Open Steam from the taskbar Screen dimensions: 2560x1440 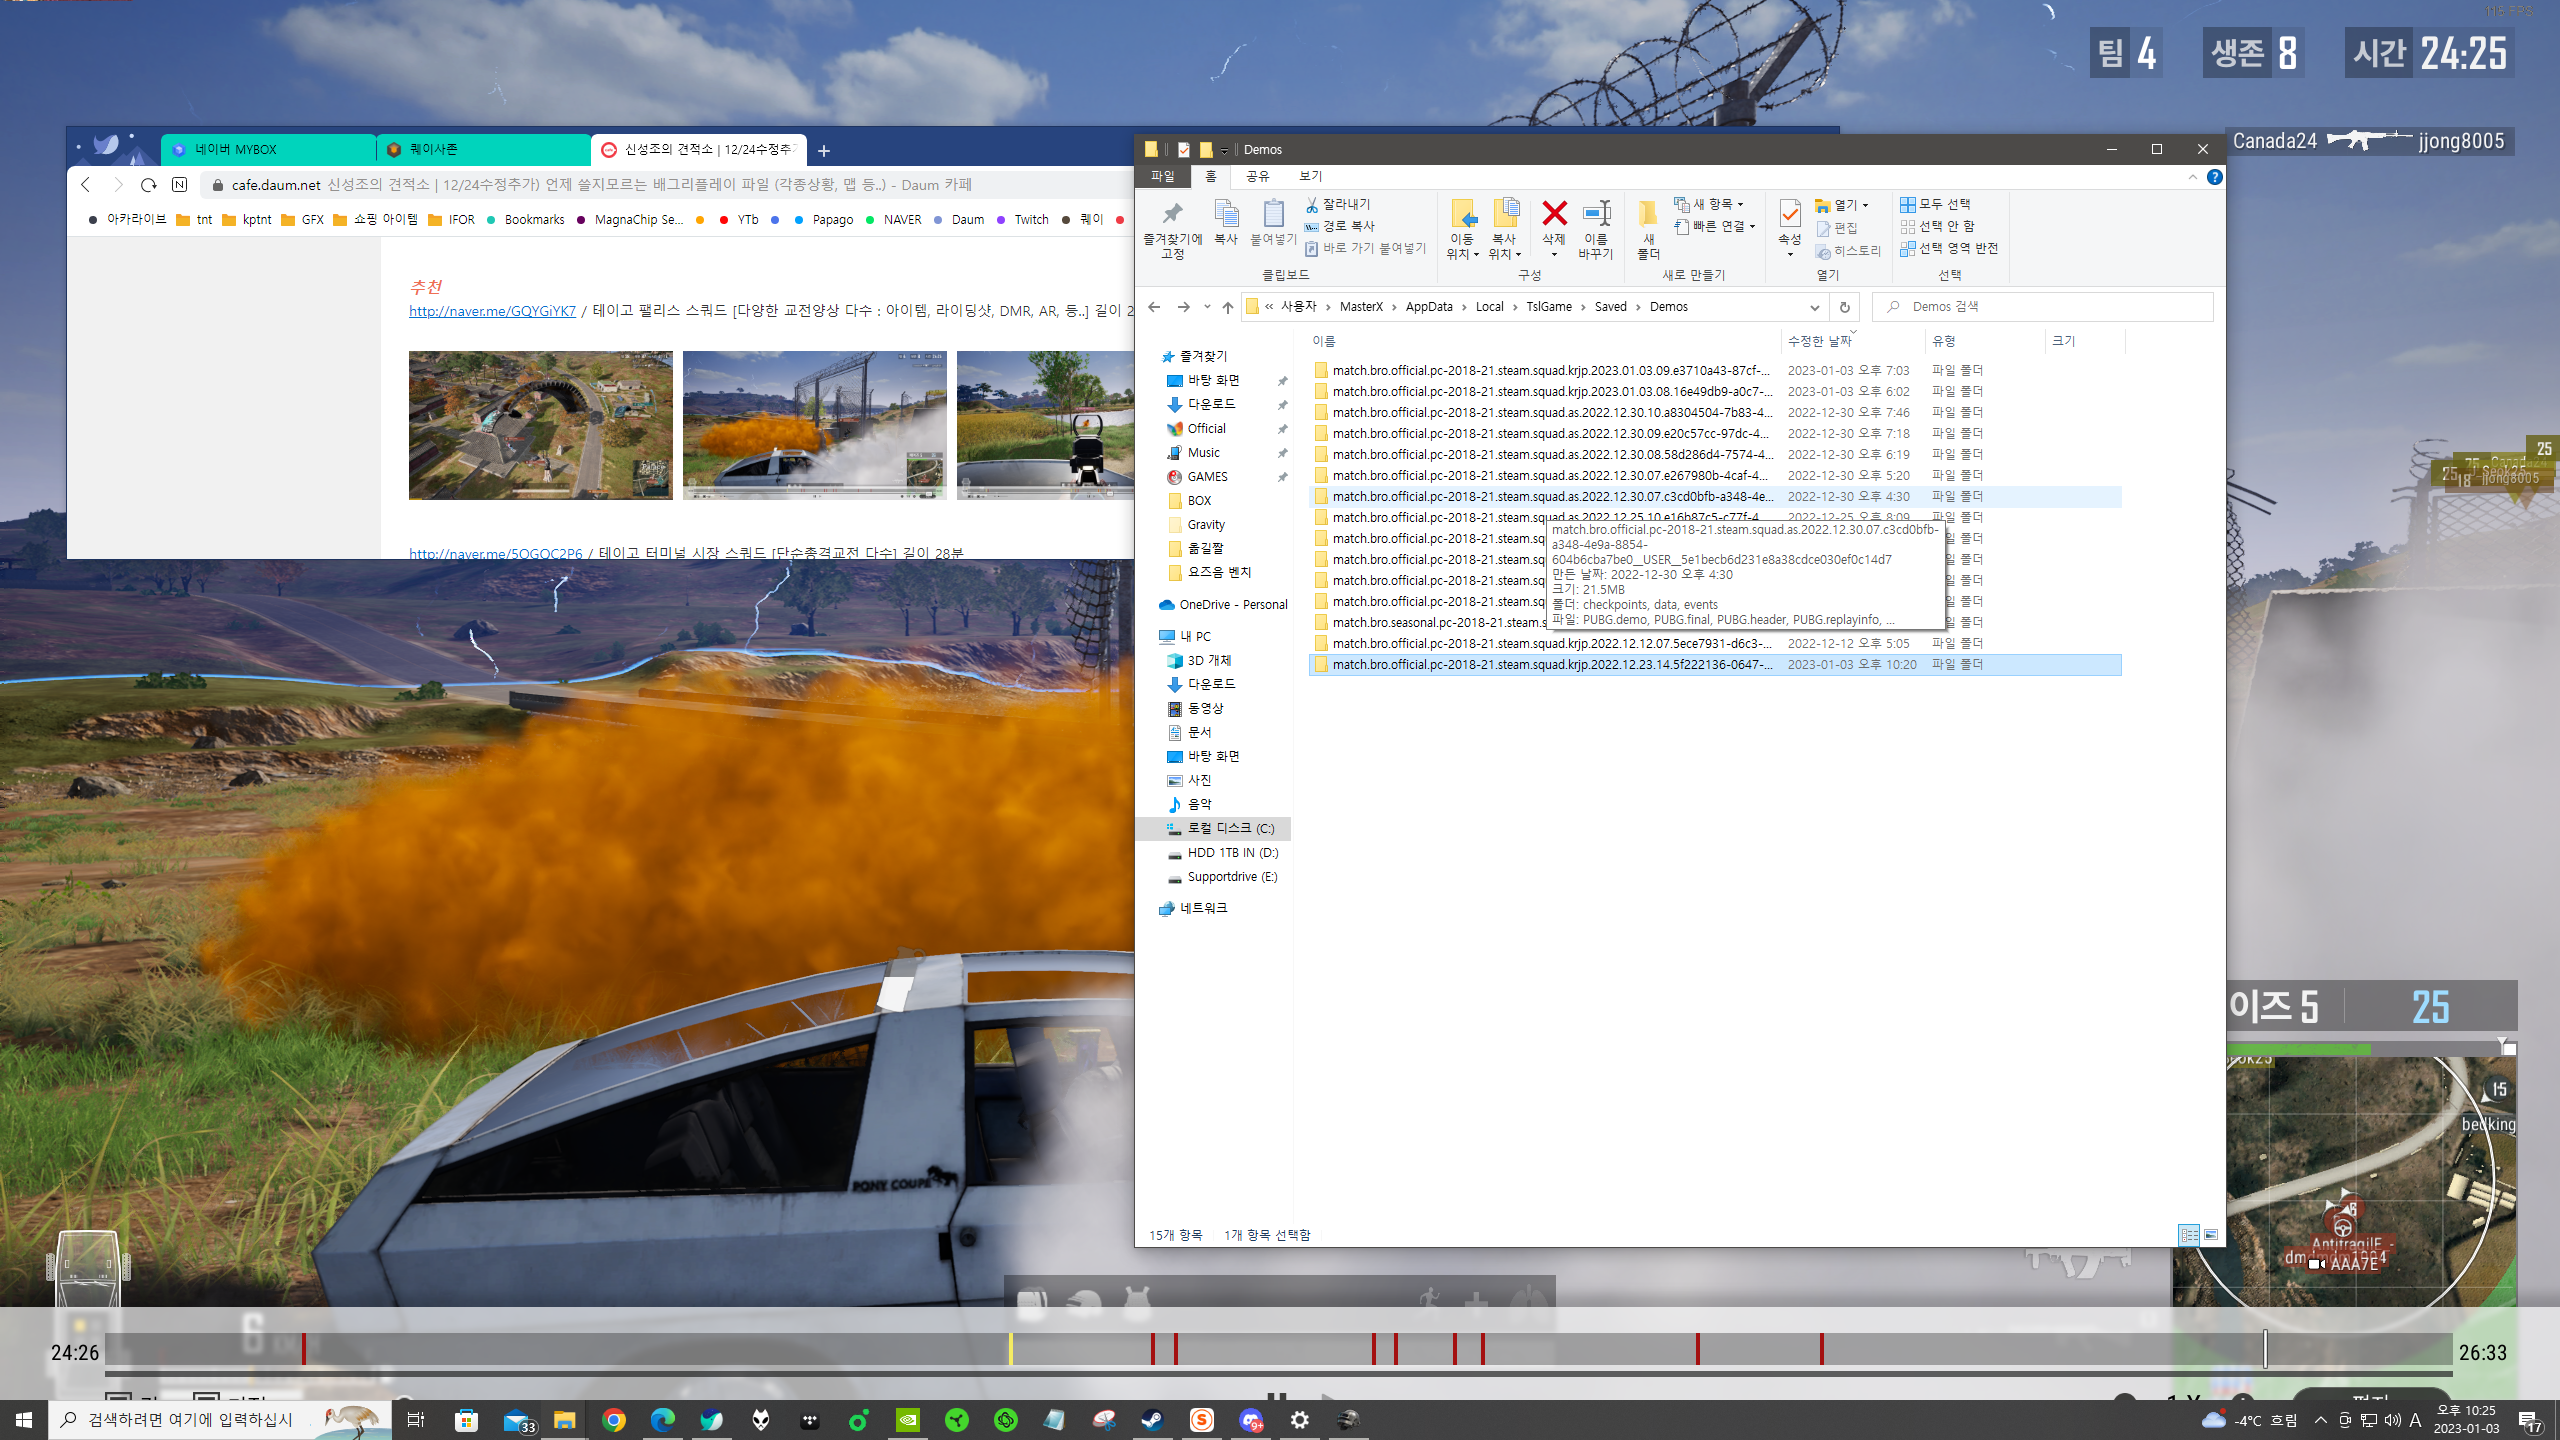[x=1152, y=1420]
